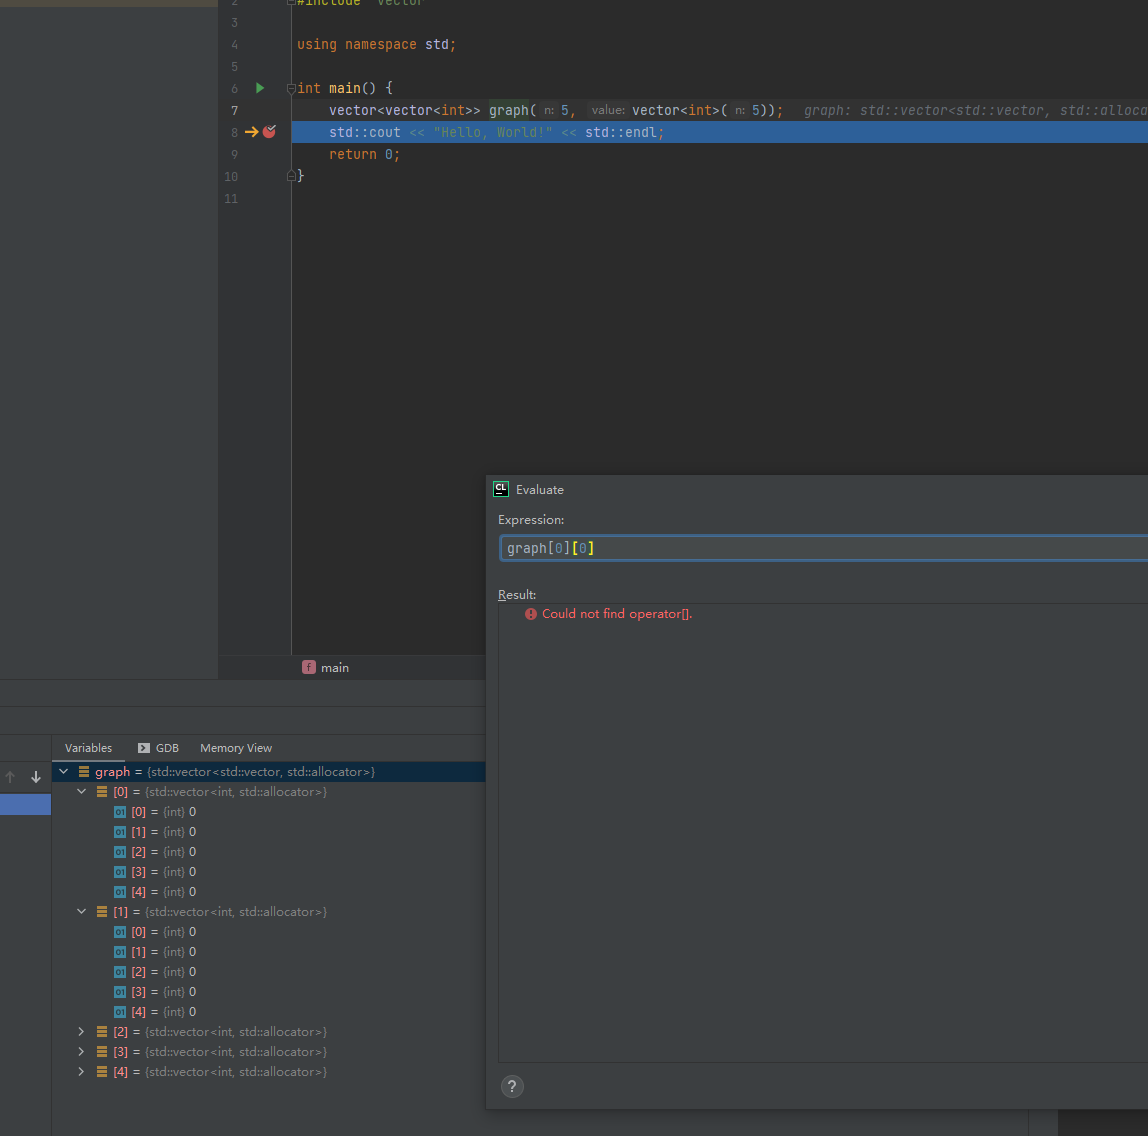This screenshot has height=1136, width=1148.
Task: Click the GDB console icon
Action: coord(144,748)
